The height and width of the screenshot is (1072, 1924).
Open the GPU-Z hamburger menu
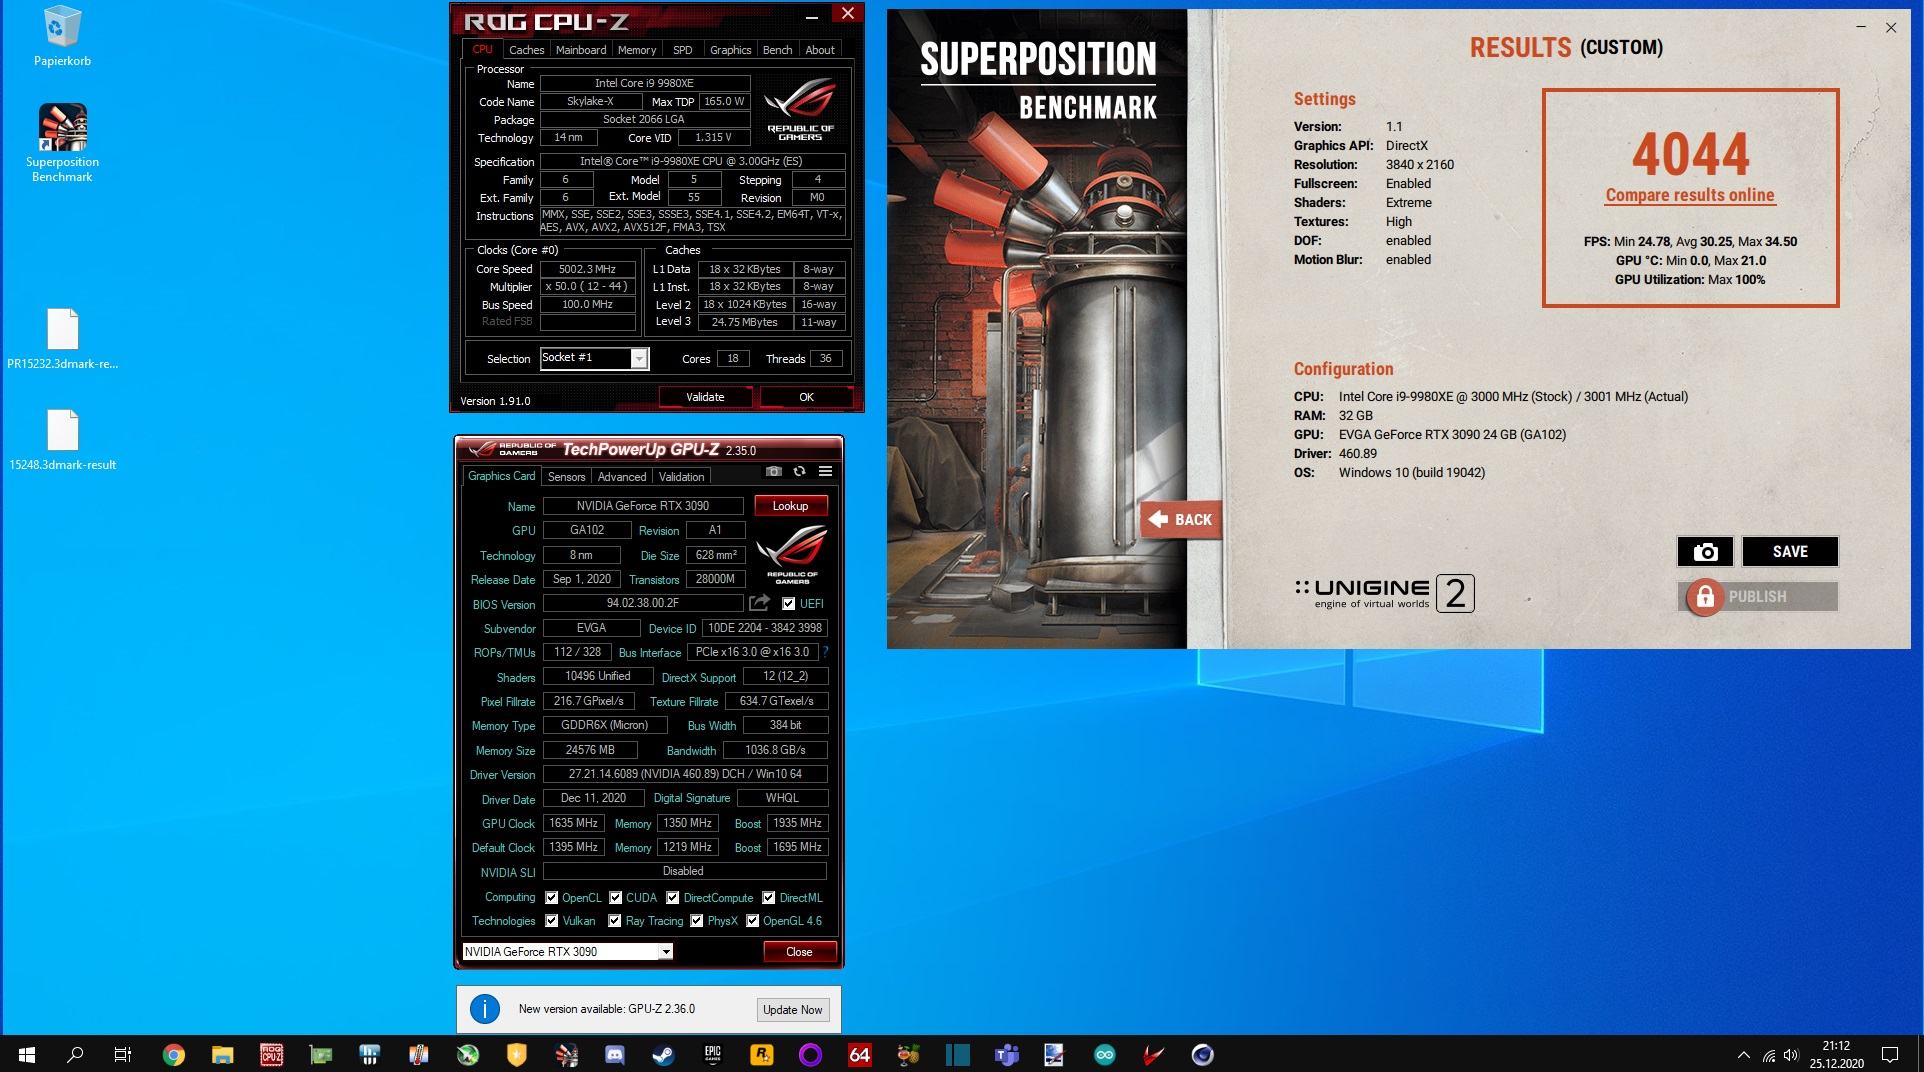(x=825, y=471)
